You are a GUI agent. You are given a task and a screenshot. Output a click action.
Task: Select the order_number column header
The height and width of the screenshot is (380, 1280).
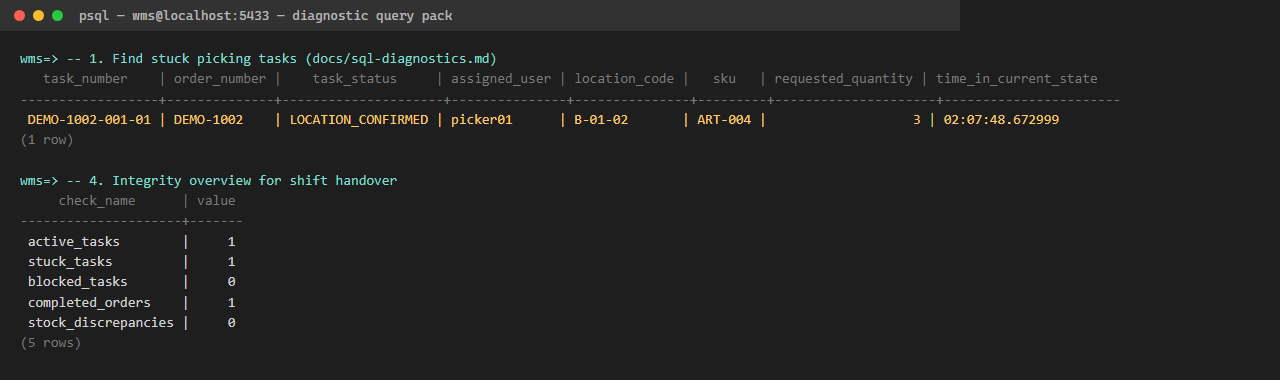coord(220,78)
